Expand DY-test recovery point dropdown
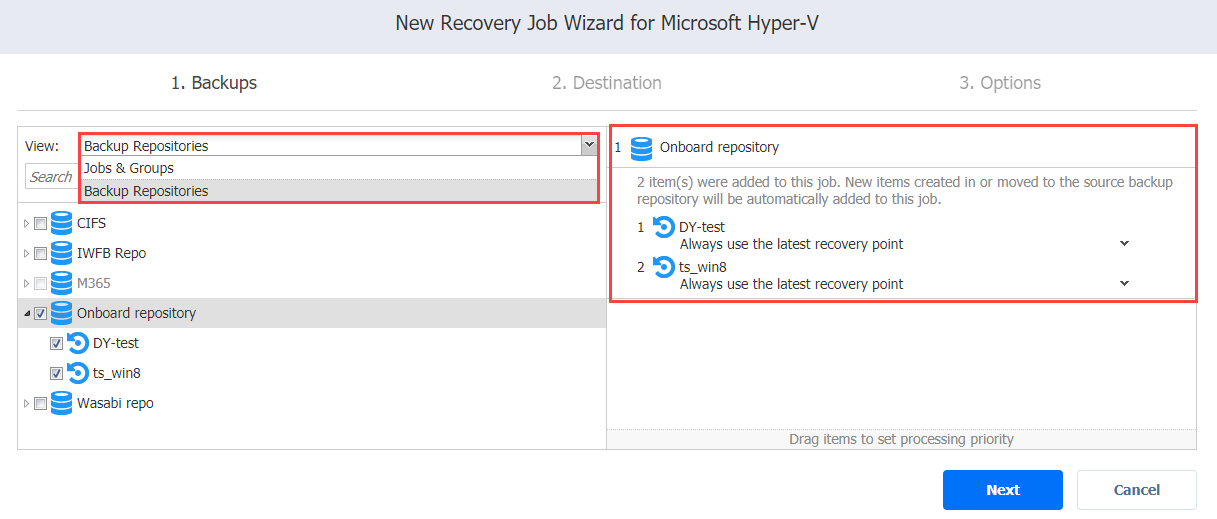This screenshot has width=1217, height=519. (x=1124, y=243)
